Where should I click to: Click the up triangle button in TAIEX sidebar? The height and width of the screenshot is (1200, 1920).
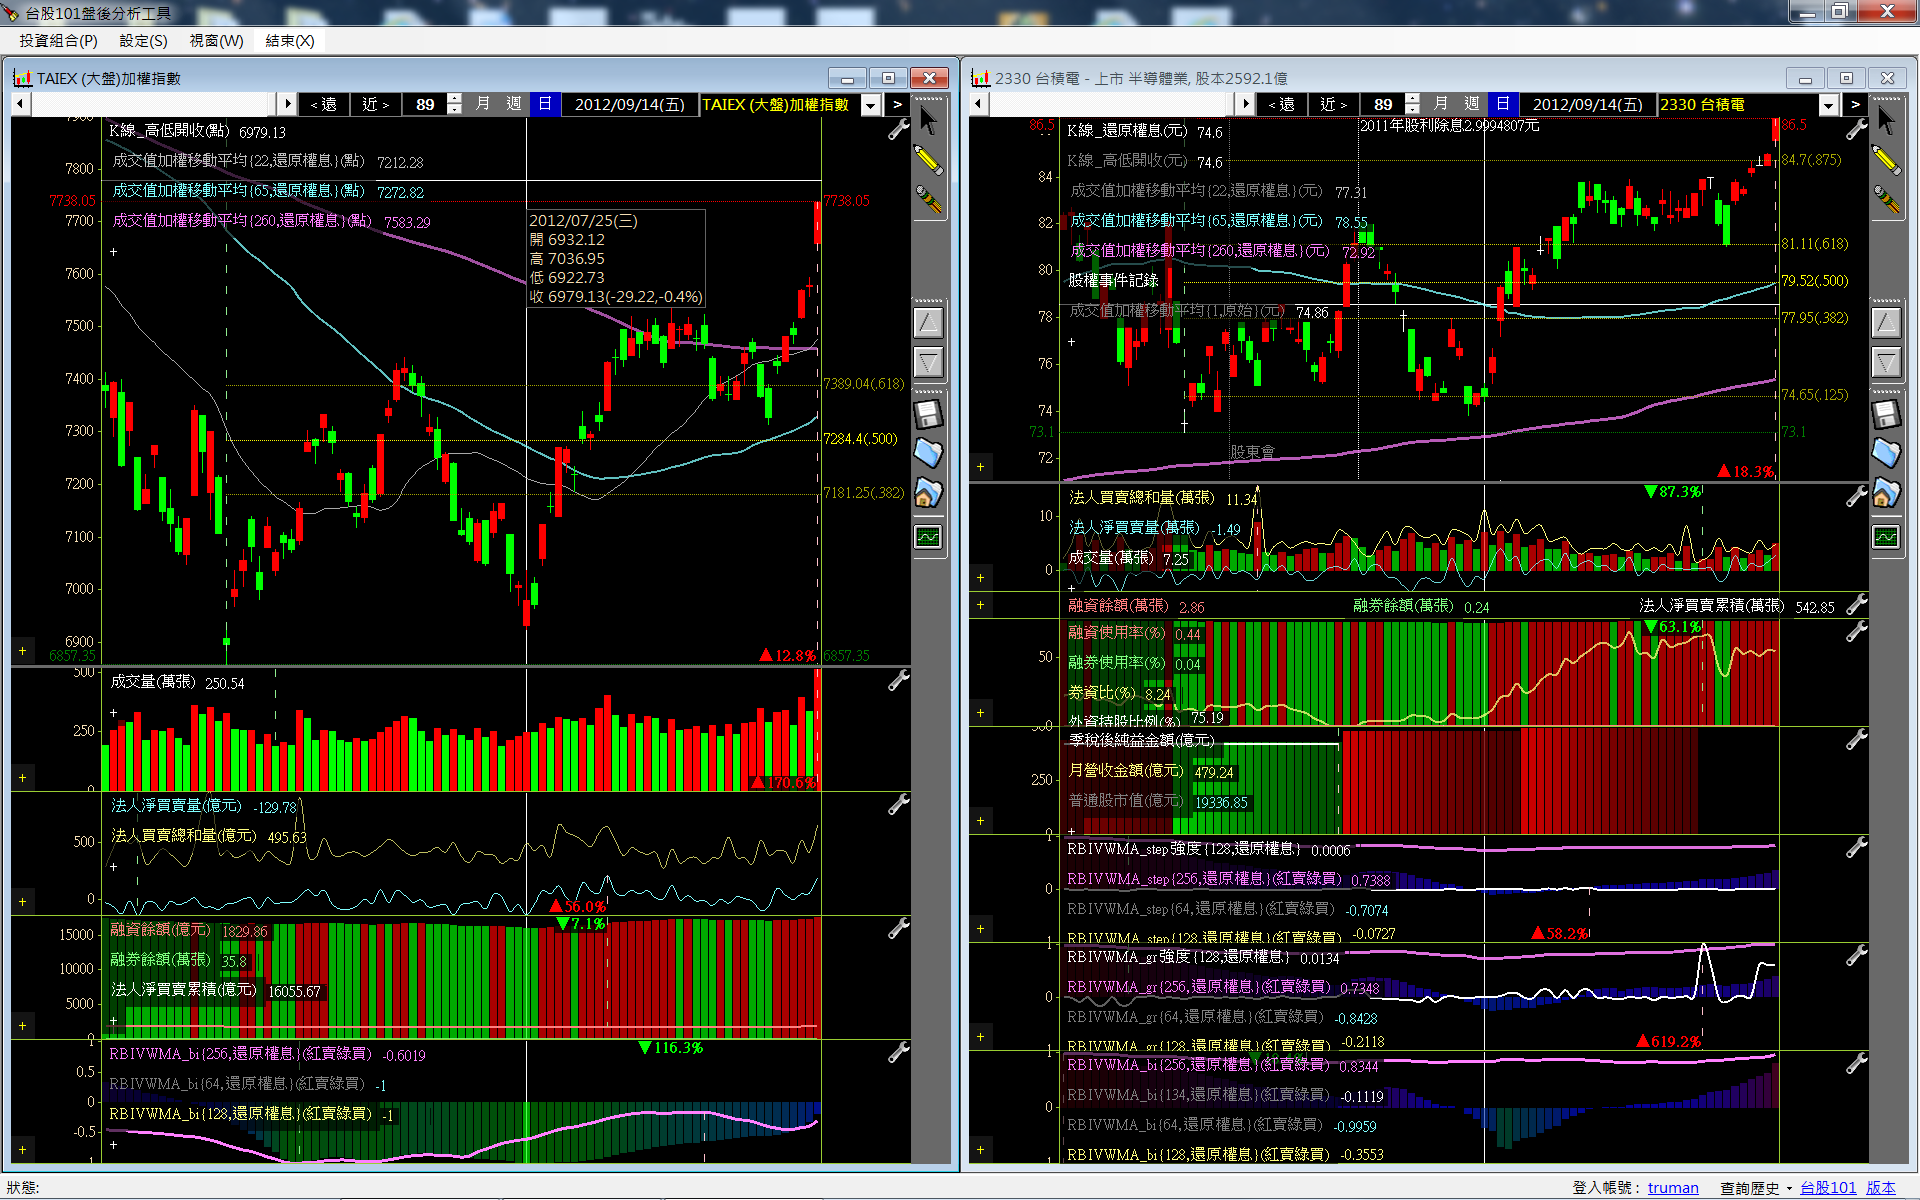click(x=928, y=322)
